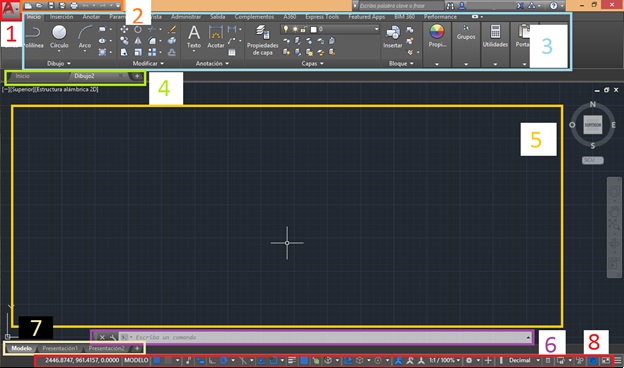
Task: Select the Move tool in Modificar panel
Action: [124, 29]
